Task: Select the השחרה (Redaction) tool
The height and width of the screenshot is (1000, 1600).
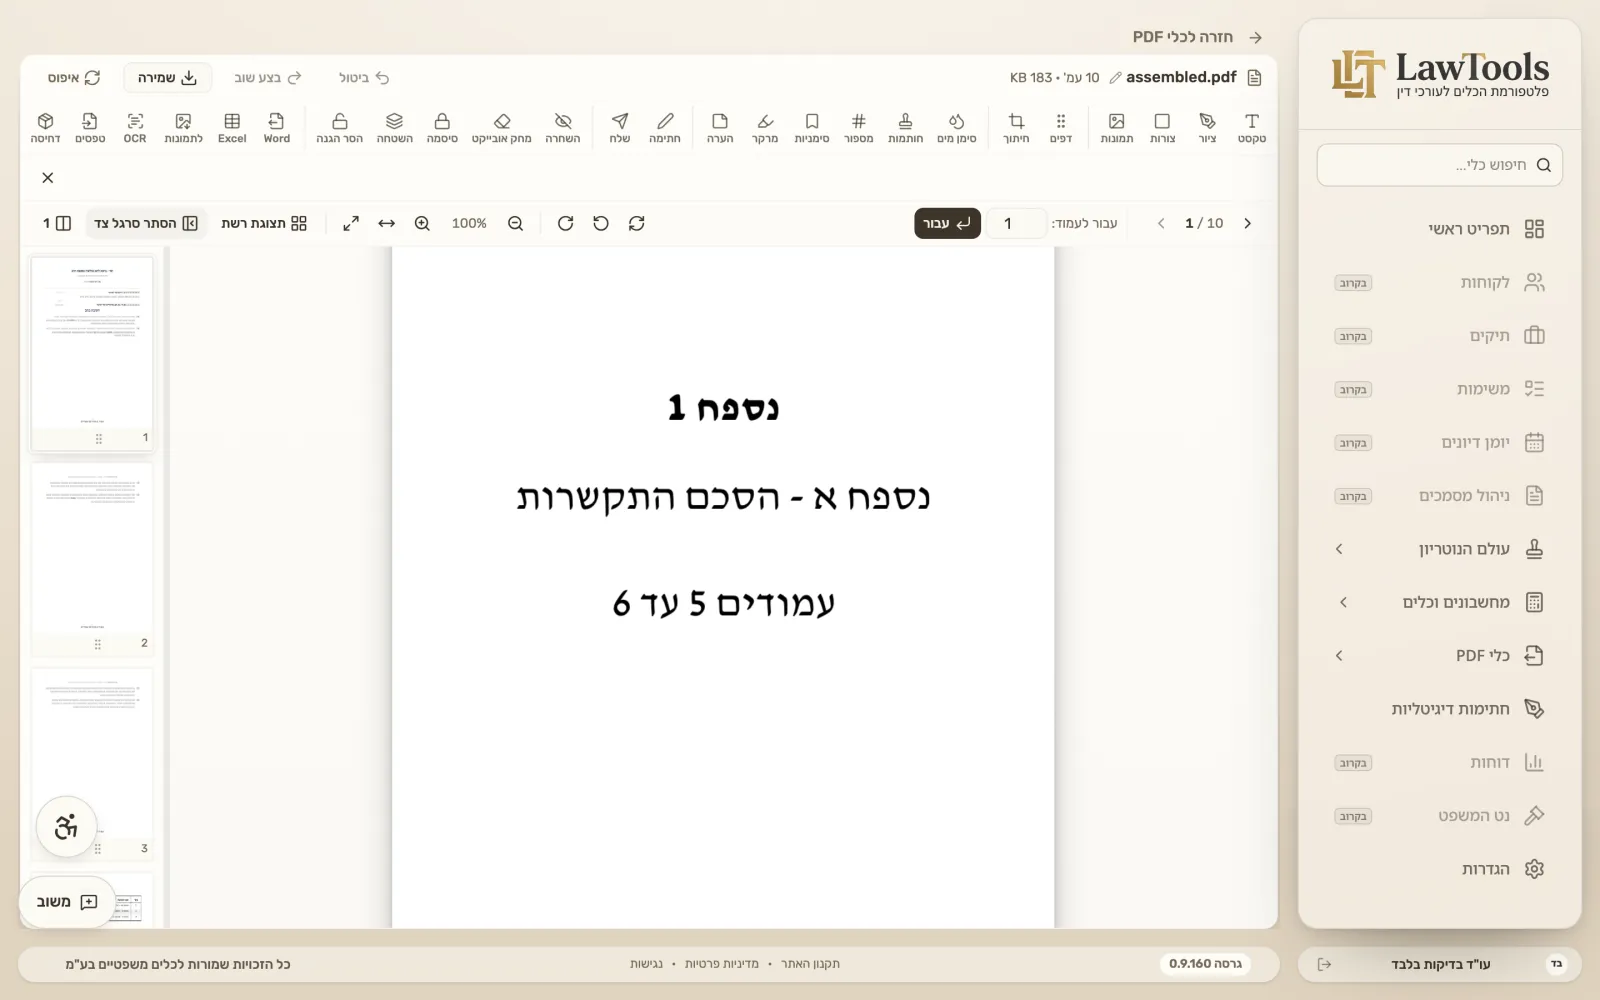Action: point(563,128)
